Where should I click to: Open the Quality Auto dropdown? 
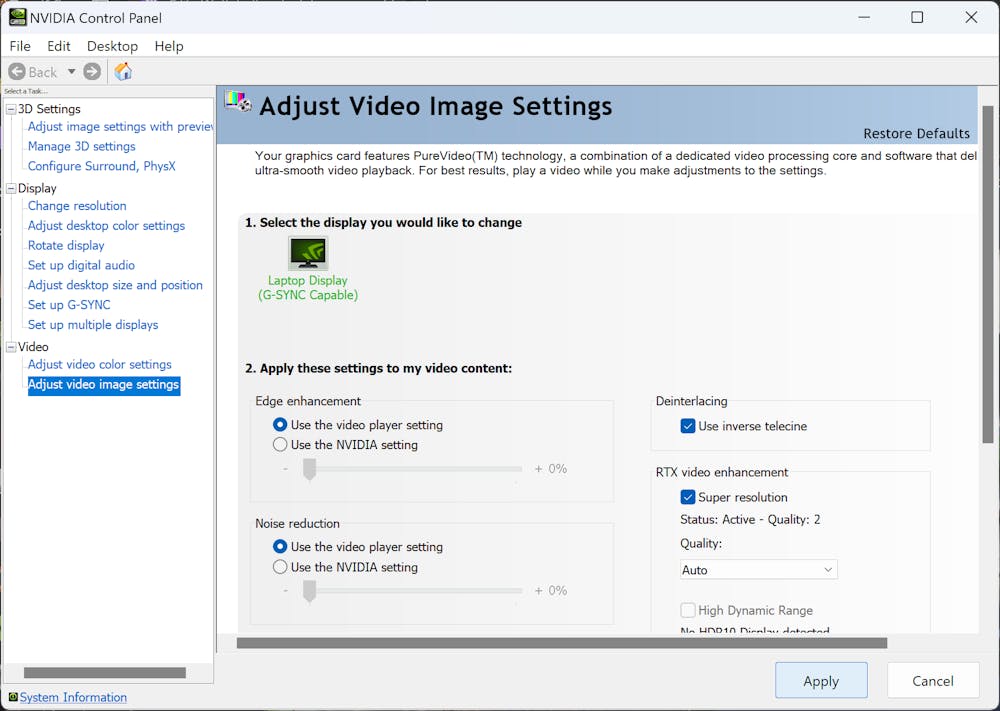[758, 569]
